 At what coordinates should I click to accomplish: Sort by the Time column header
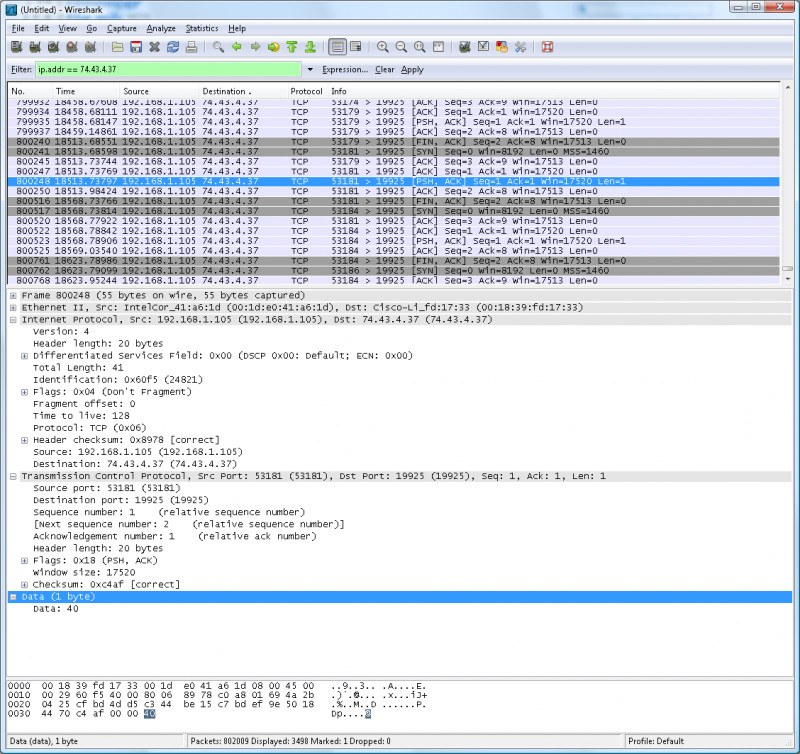[x=85, y=91]
